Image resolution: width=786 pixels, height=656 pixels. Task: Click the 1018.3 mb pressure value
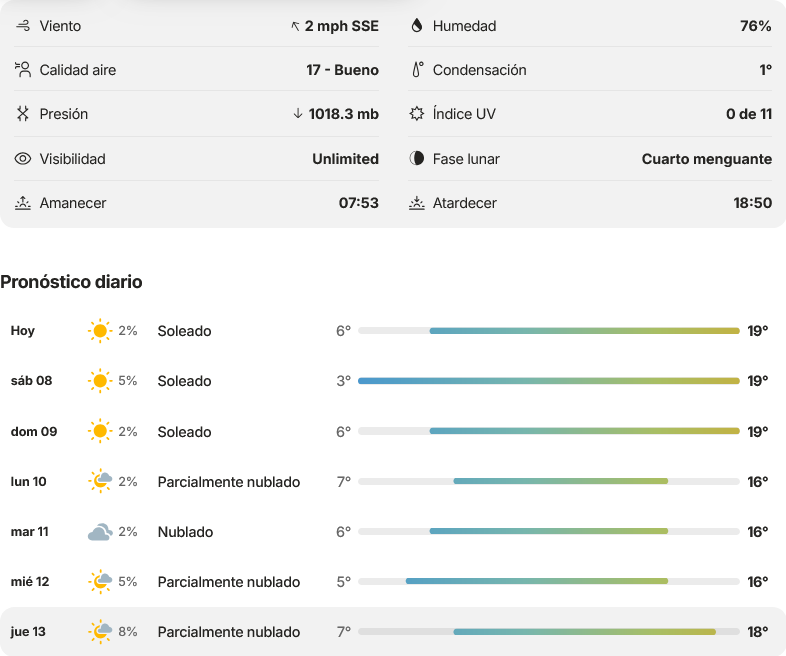[343, 114]
